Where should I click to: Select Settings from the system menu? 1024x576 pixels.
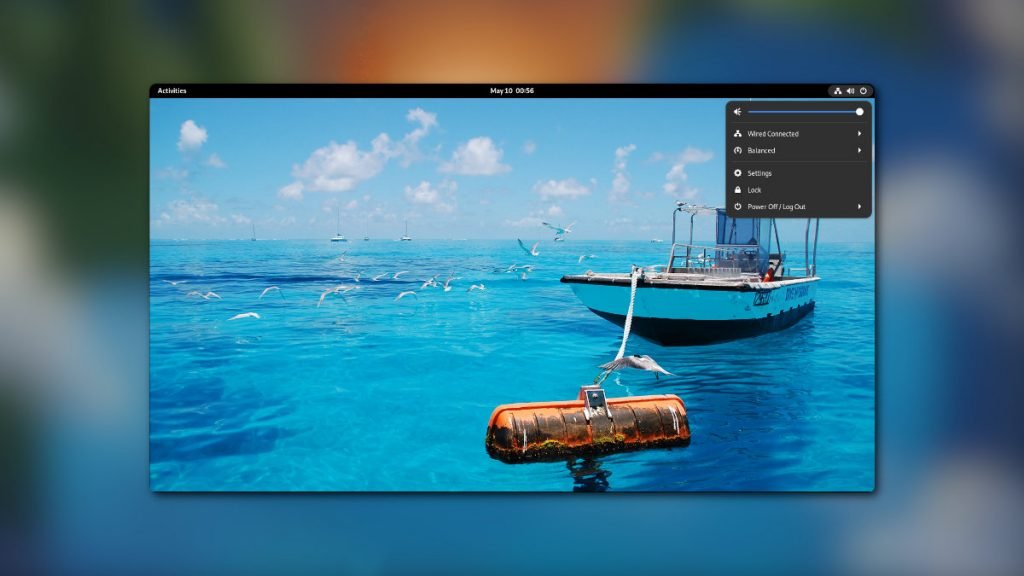point(760,173)
